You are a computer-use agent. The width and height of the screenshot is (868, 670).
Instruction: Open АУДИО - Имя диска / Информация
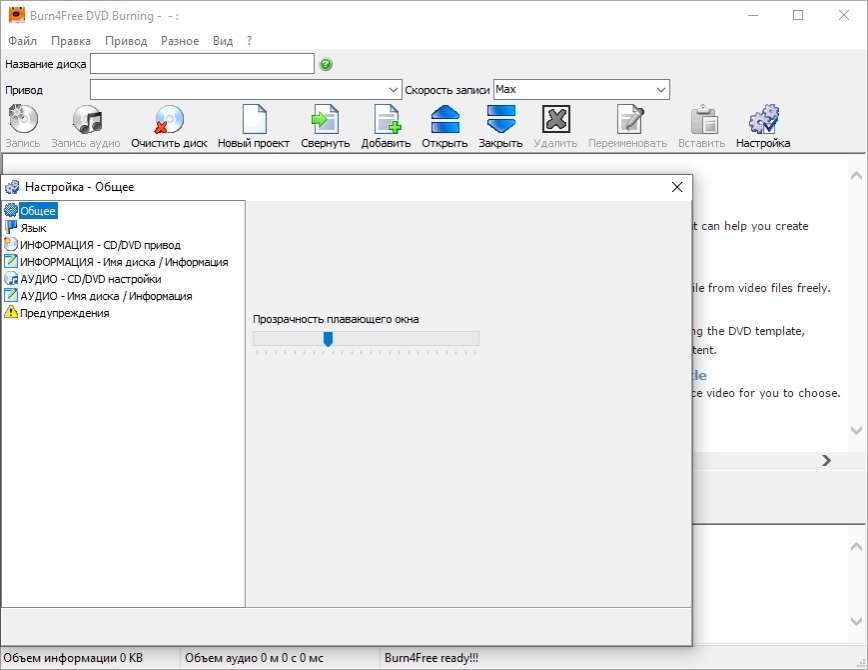point(106,296)
